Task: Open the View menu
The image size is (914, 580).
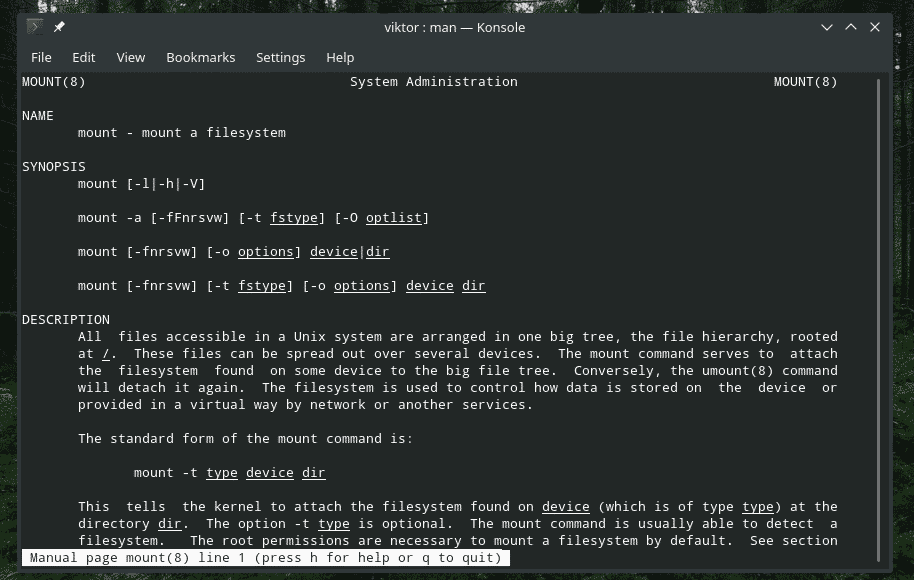Action: [131, 57]
